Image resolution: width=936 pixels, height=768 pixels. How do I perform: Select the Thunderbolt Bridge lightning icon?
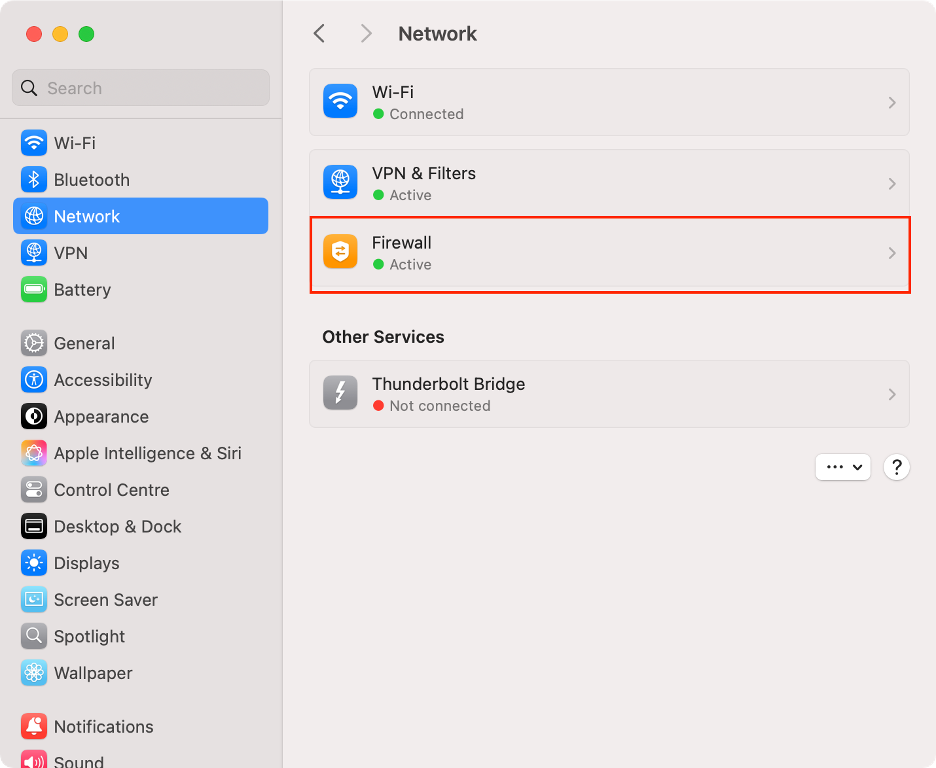340,393
